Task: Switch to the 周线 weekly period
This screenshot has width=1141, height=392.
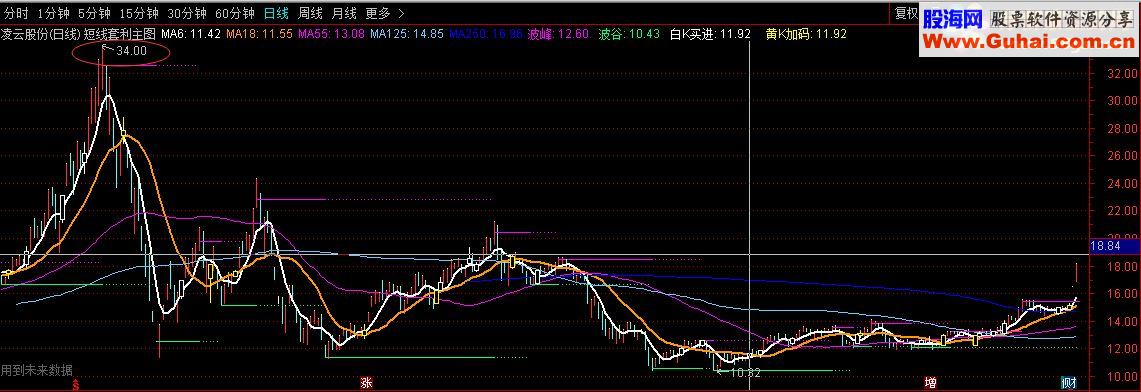Action: [x=311, y=12]
